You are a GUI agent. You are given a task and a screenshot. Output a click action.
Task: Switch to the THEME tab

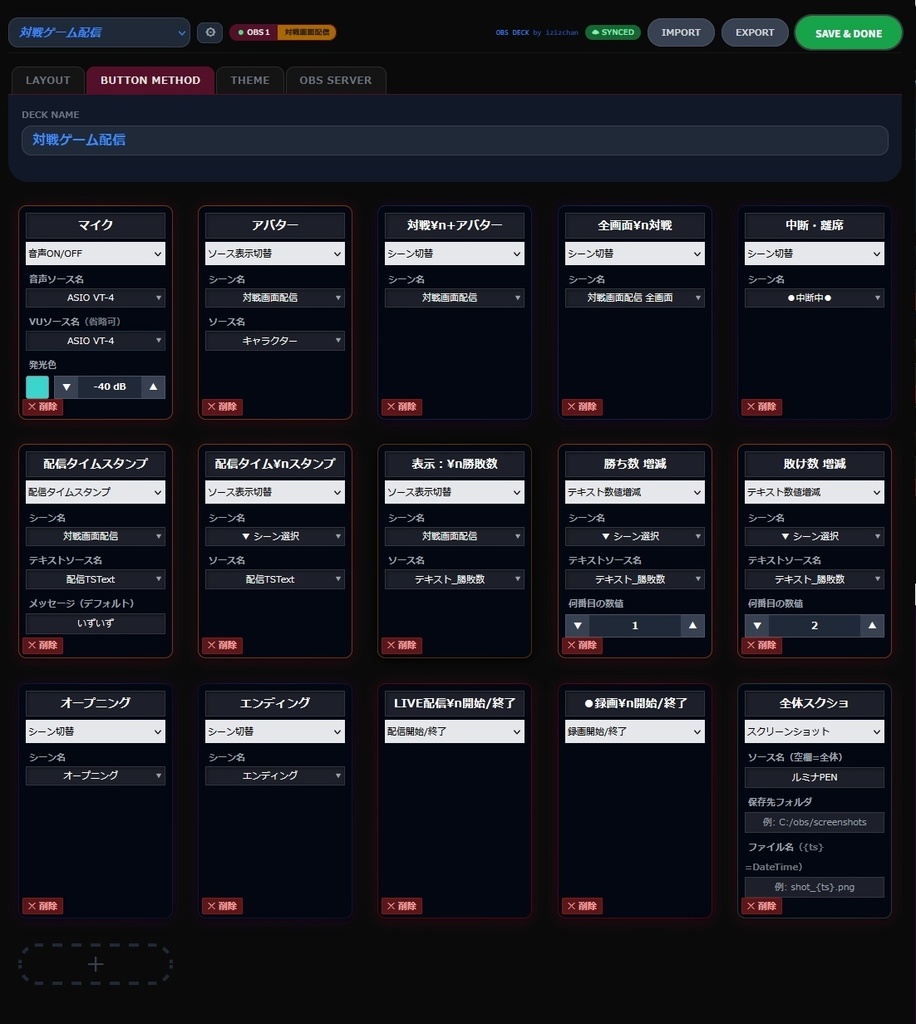click(249, 80)
